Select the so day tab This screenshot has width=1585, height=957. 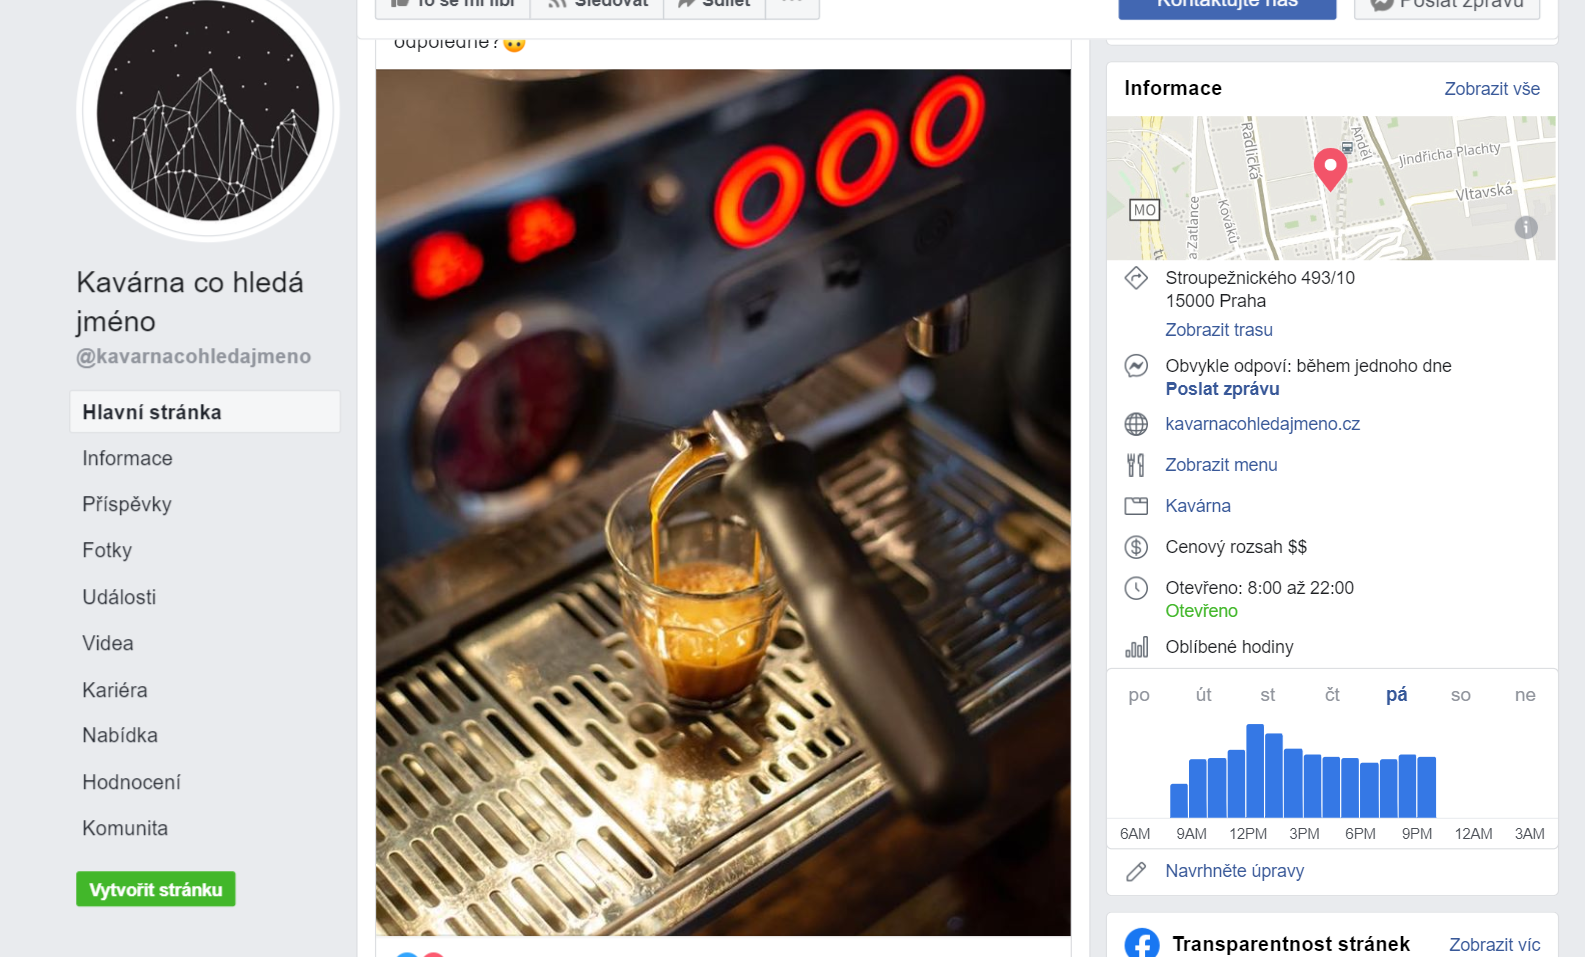pos(1461,695)
